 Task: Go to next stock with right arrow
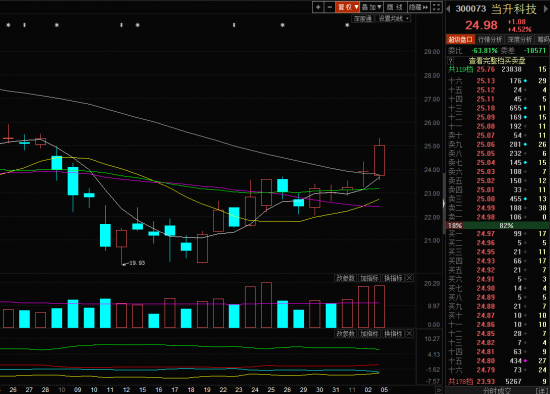[546, 9]
